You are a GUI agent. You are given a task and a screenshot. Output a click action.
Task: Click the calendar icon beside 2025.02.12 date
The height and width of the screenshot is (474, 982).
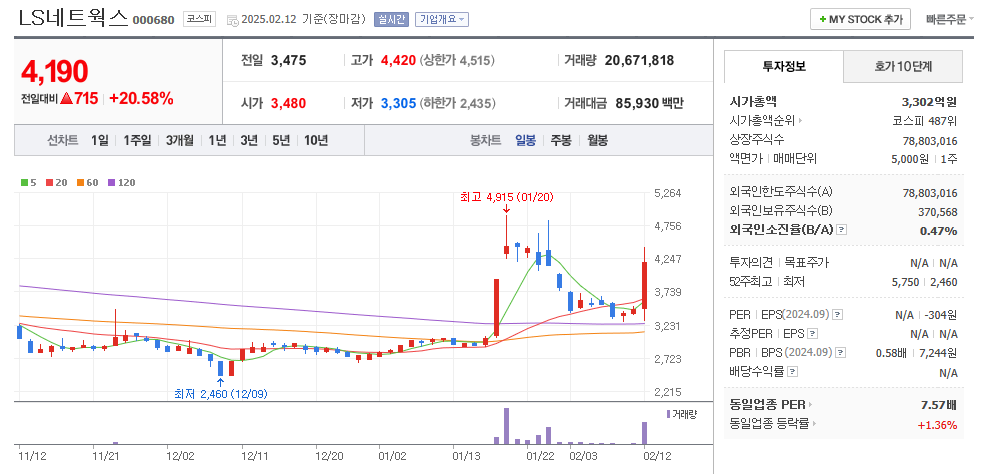(x=232, y=20)
